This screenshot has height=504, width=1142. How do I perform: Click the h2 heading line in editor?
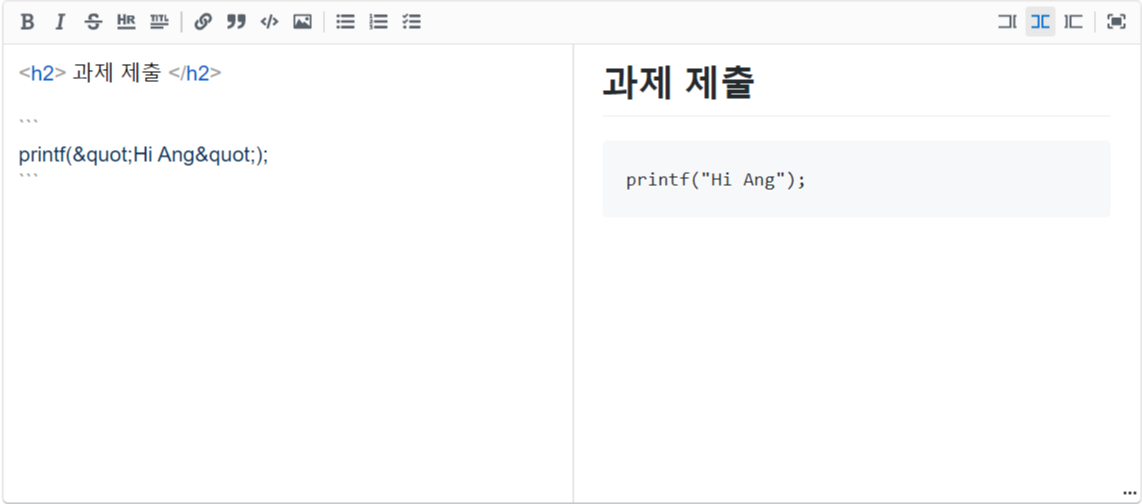click(120, 74)
